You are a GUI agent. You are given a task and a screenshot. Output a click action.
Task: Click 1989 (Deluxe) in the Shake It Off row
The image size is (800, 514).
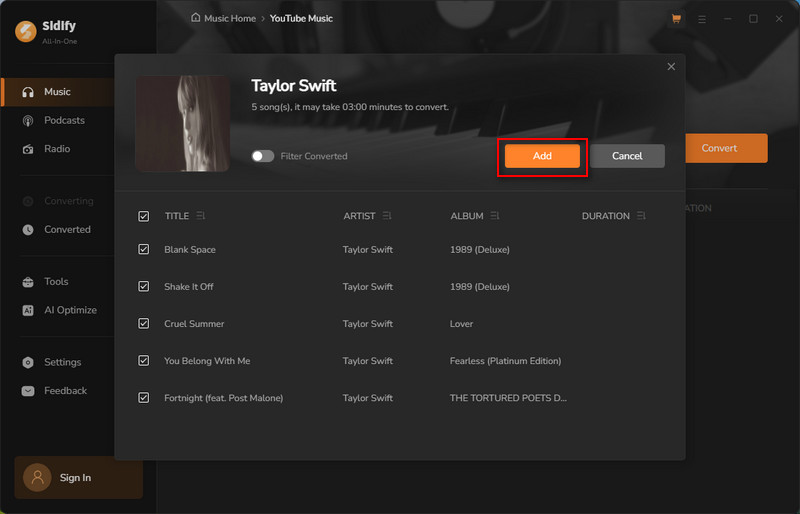[480, 287]
